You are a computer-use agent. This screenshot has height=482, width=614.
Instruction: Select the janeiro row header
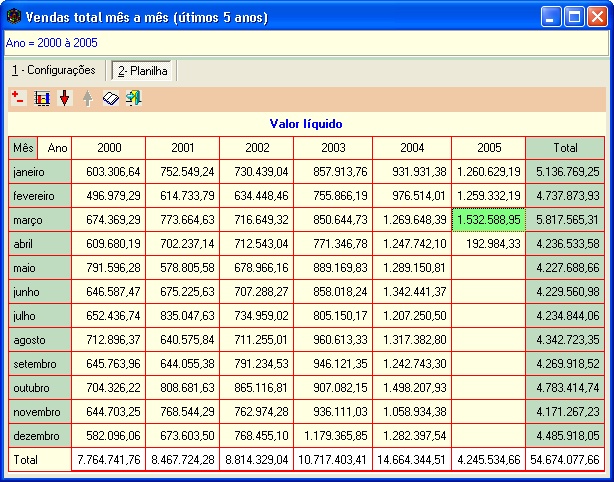point(40,172)
